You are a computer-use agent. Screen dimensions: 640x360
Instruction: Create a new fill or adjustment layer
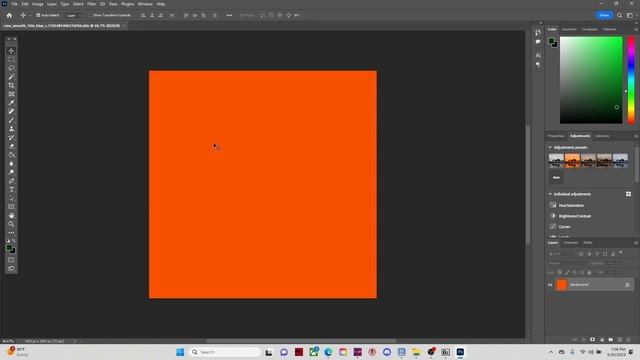602,340
